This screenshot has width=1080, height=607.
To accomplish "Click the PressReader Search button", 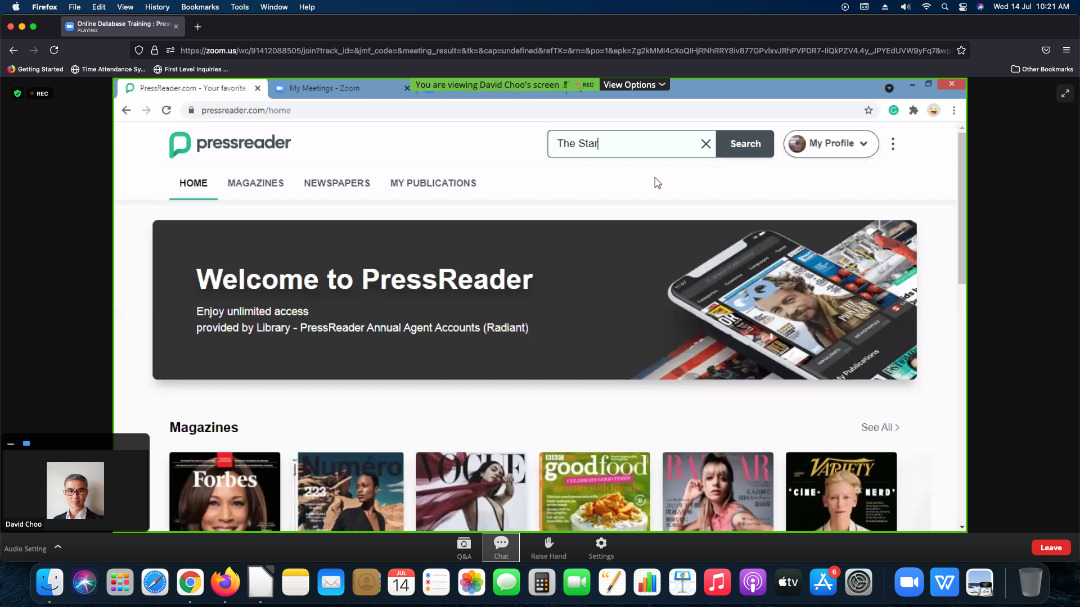I will (745, 144).
